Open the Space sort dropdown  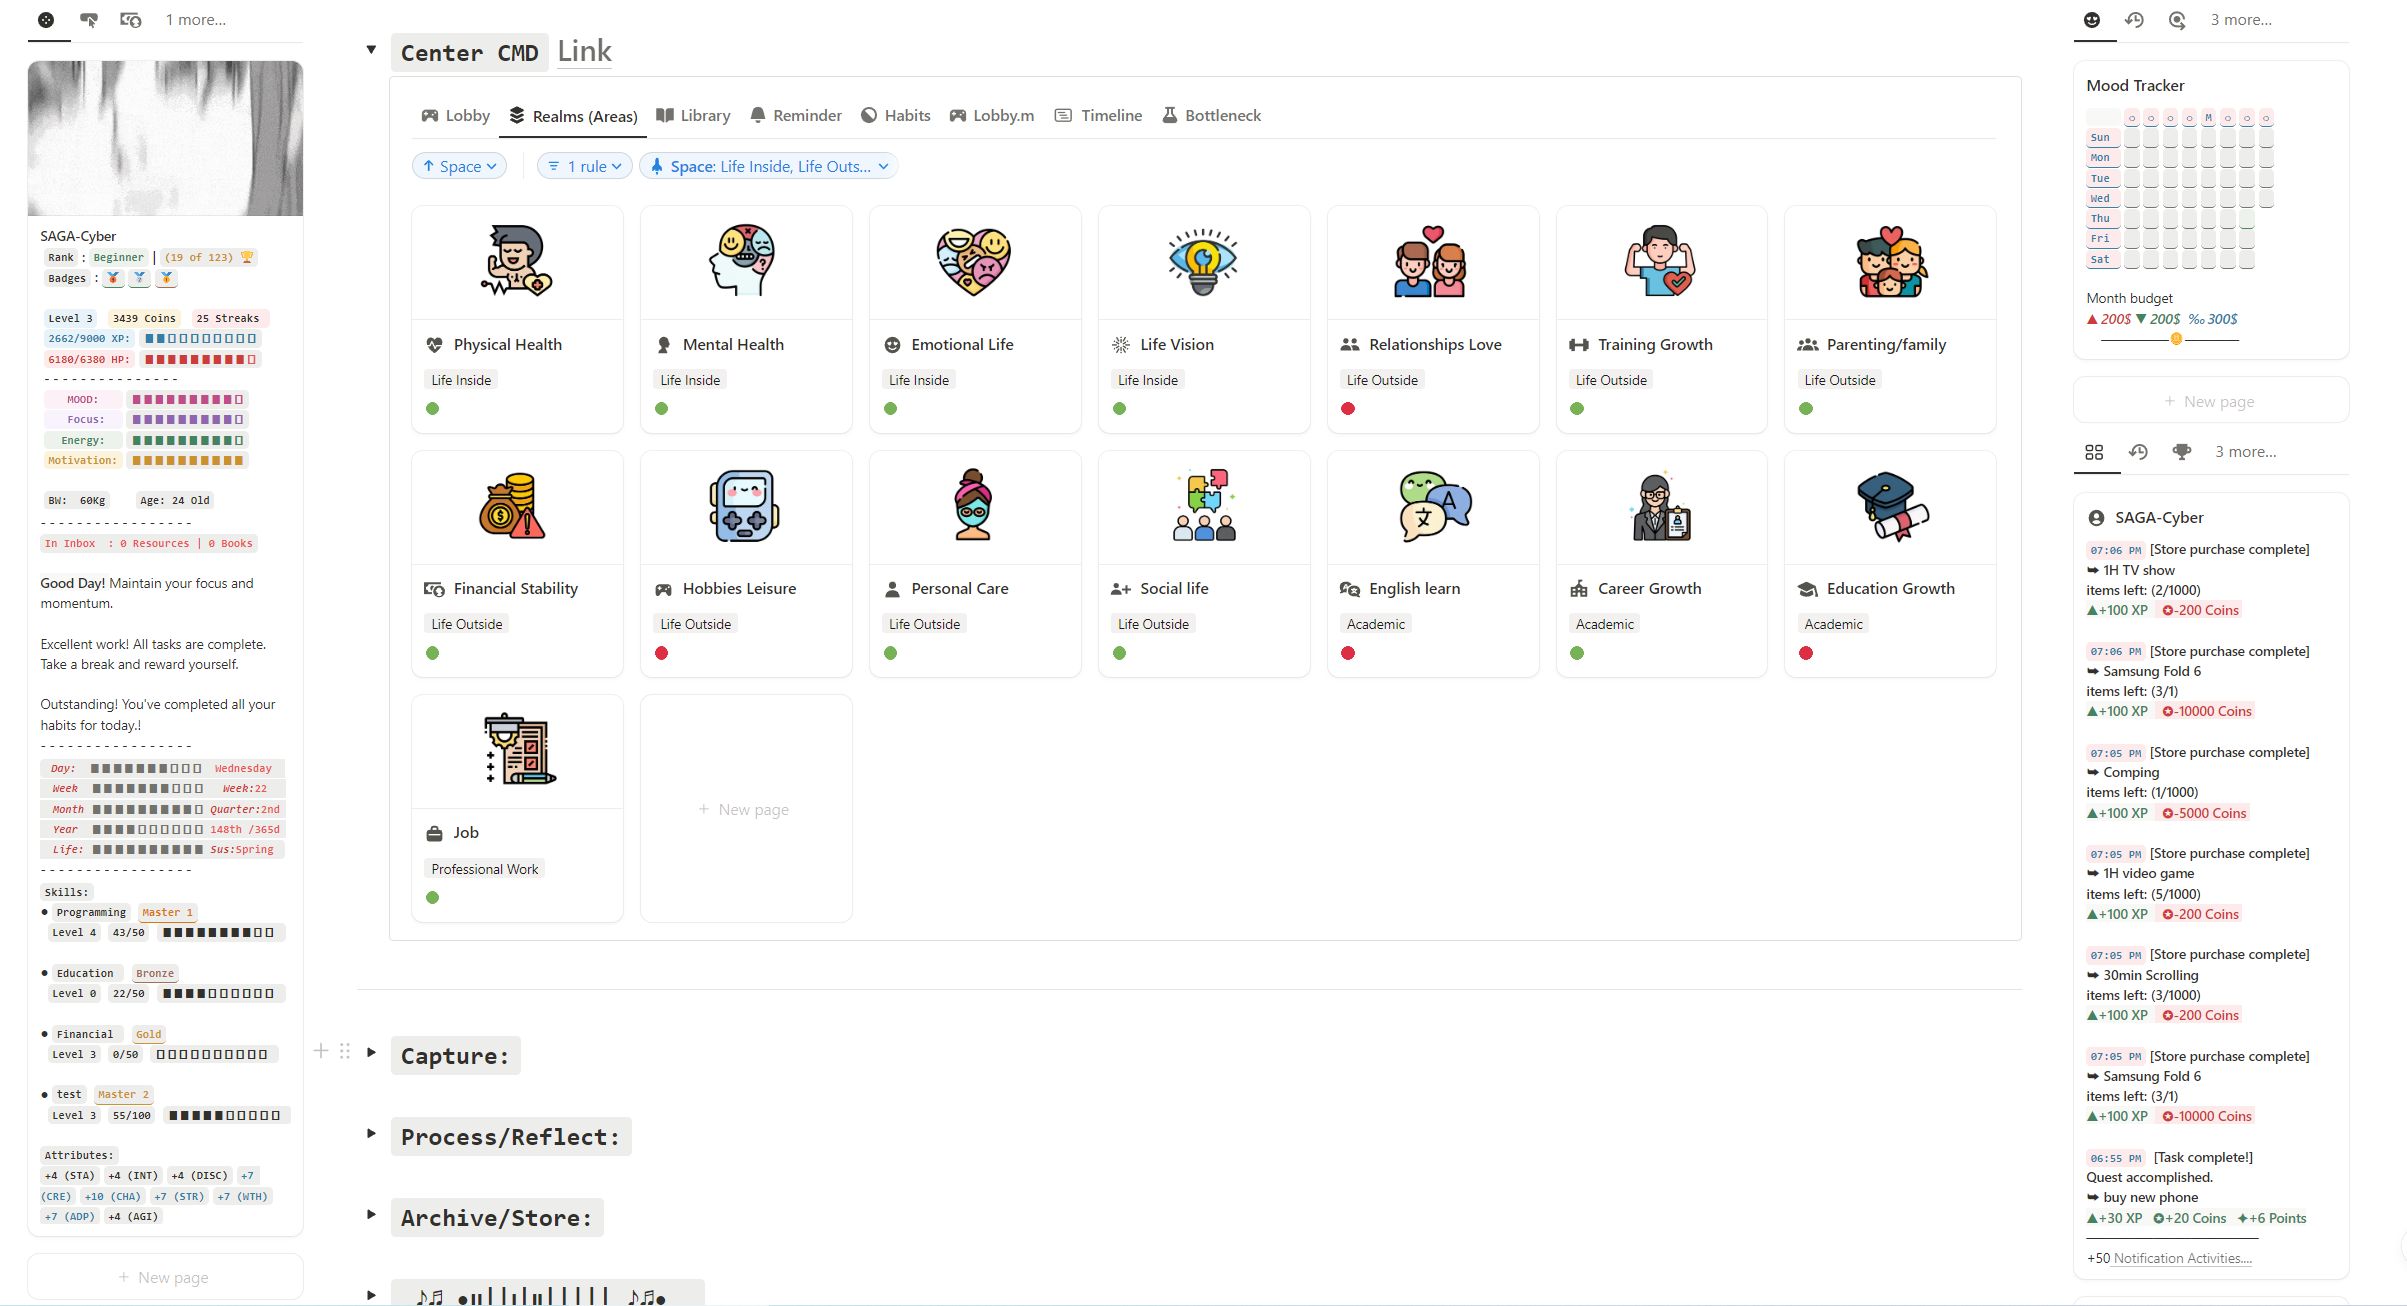click(459, 166)
